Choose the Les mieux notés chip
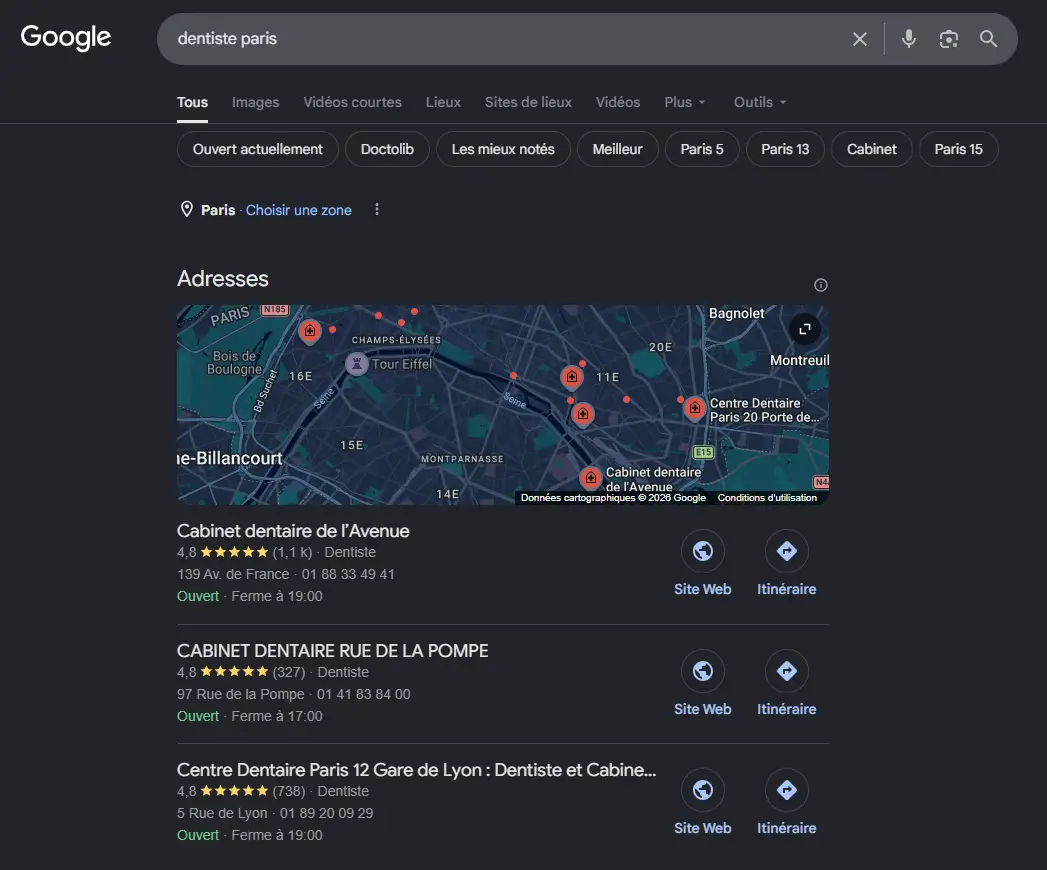The image size is (1047, 870). (x=503, y=149)
